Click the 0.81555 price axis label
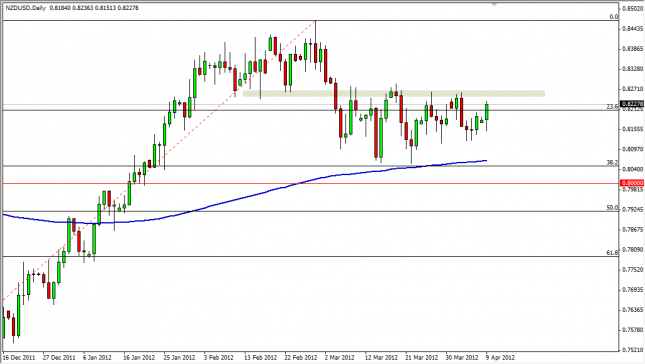 tap(633, 129)
